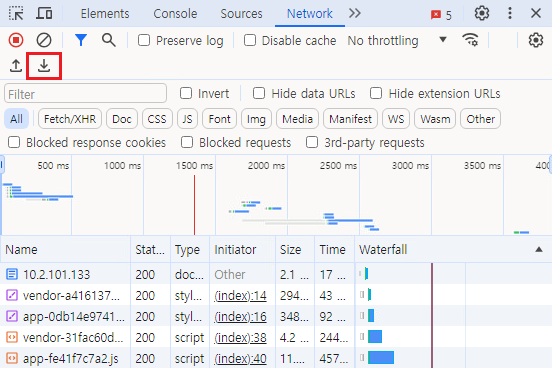Click stylesheet icon of app-0db14e9741 row
The width and height of the screenshot is (552, 368).
pyautogui.click(x=12, y=316)
